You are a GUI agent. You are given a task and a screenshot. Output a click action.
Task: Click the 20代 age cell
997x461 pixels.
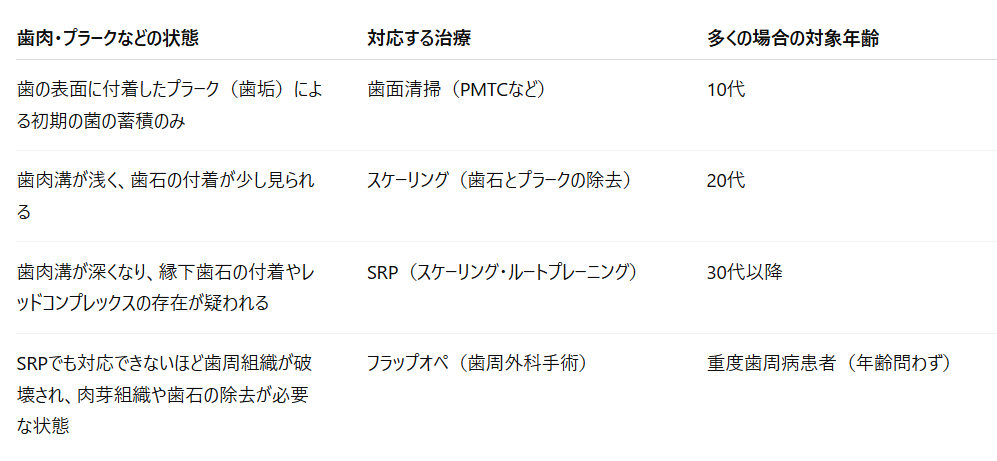pos(725,181)
